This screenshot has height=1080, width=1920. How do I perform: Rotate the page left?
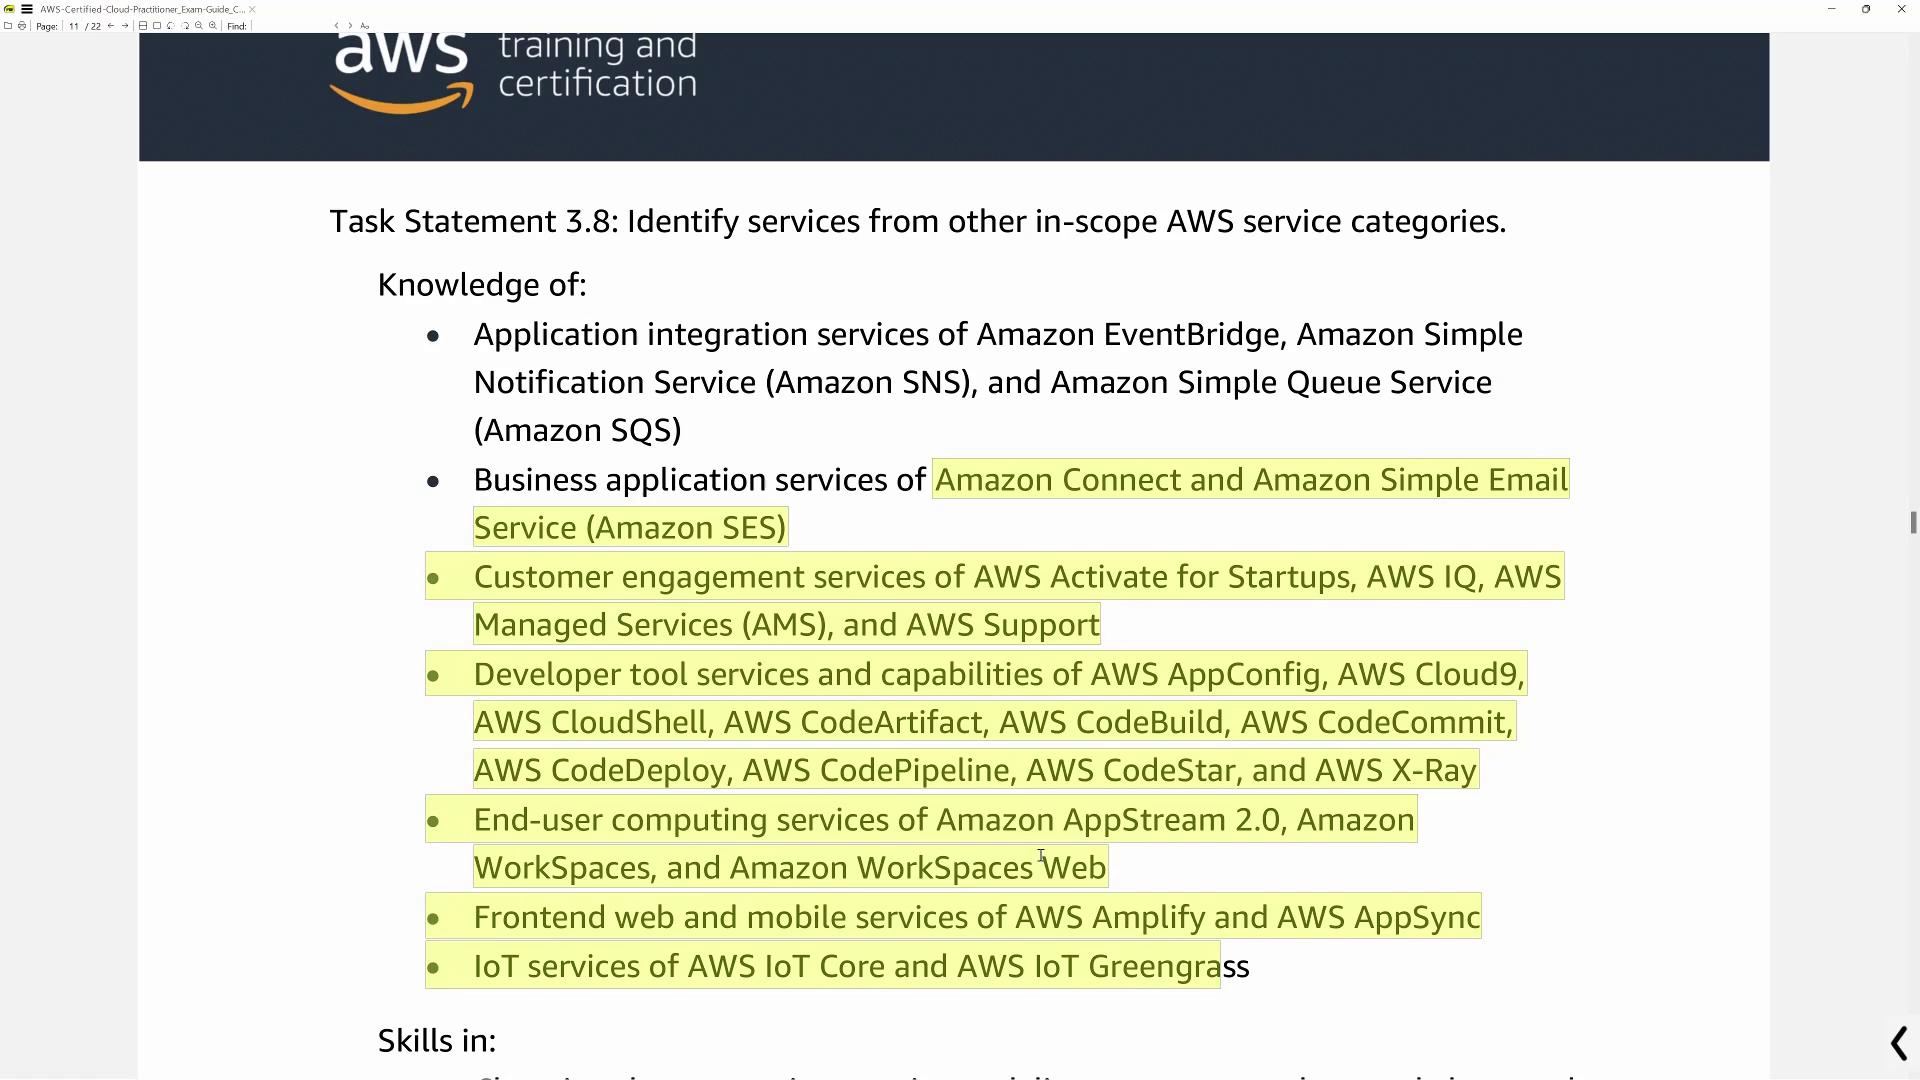(171, 26)
